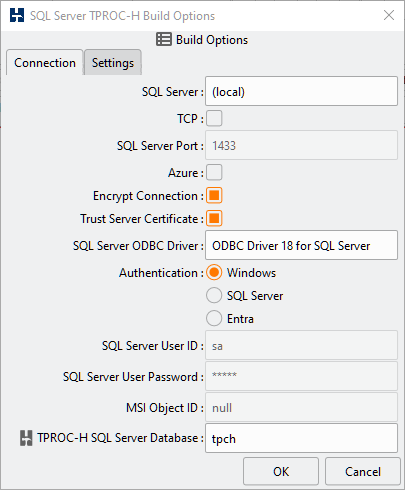Switch to the Connection tab

pos(45,63)
